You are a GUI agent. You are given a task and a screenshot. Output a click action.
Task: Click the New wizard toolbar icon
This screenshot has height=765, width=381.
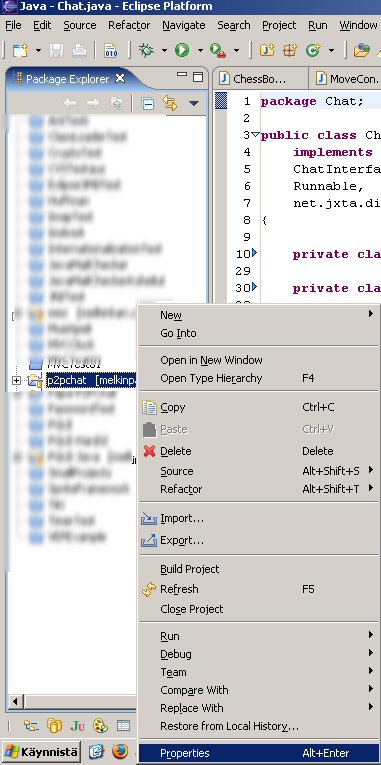coord(20,50)
